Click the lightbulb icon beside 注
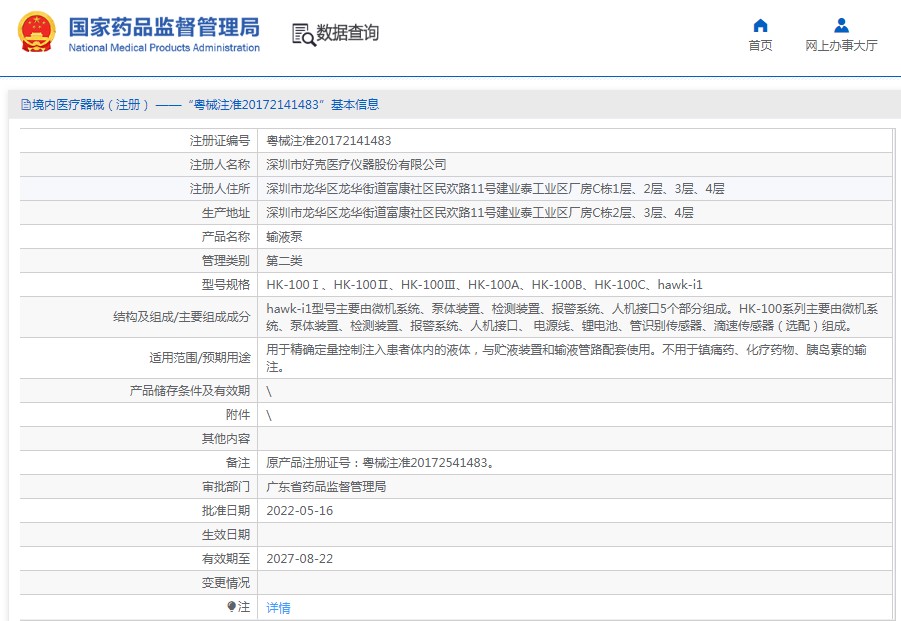Viewport: 901px width, 621px height. tap(231, 606)
